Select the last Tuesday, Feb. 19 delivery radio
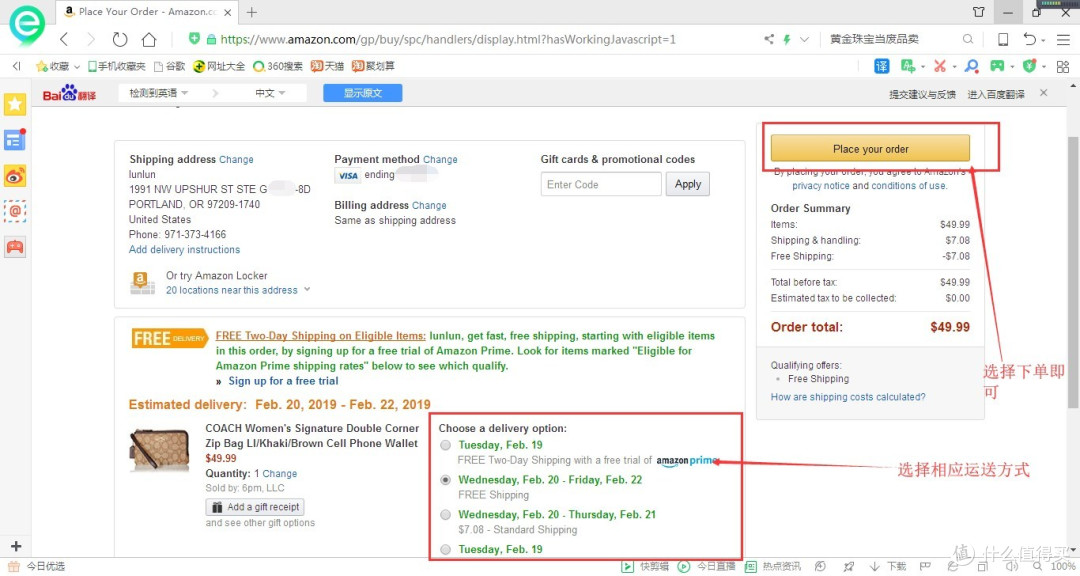The image size is (1080, 576). [446, 549]
